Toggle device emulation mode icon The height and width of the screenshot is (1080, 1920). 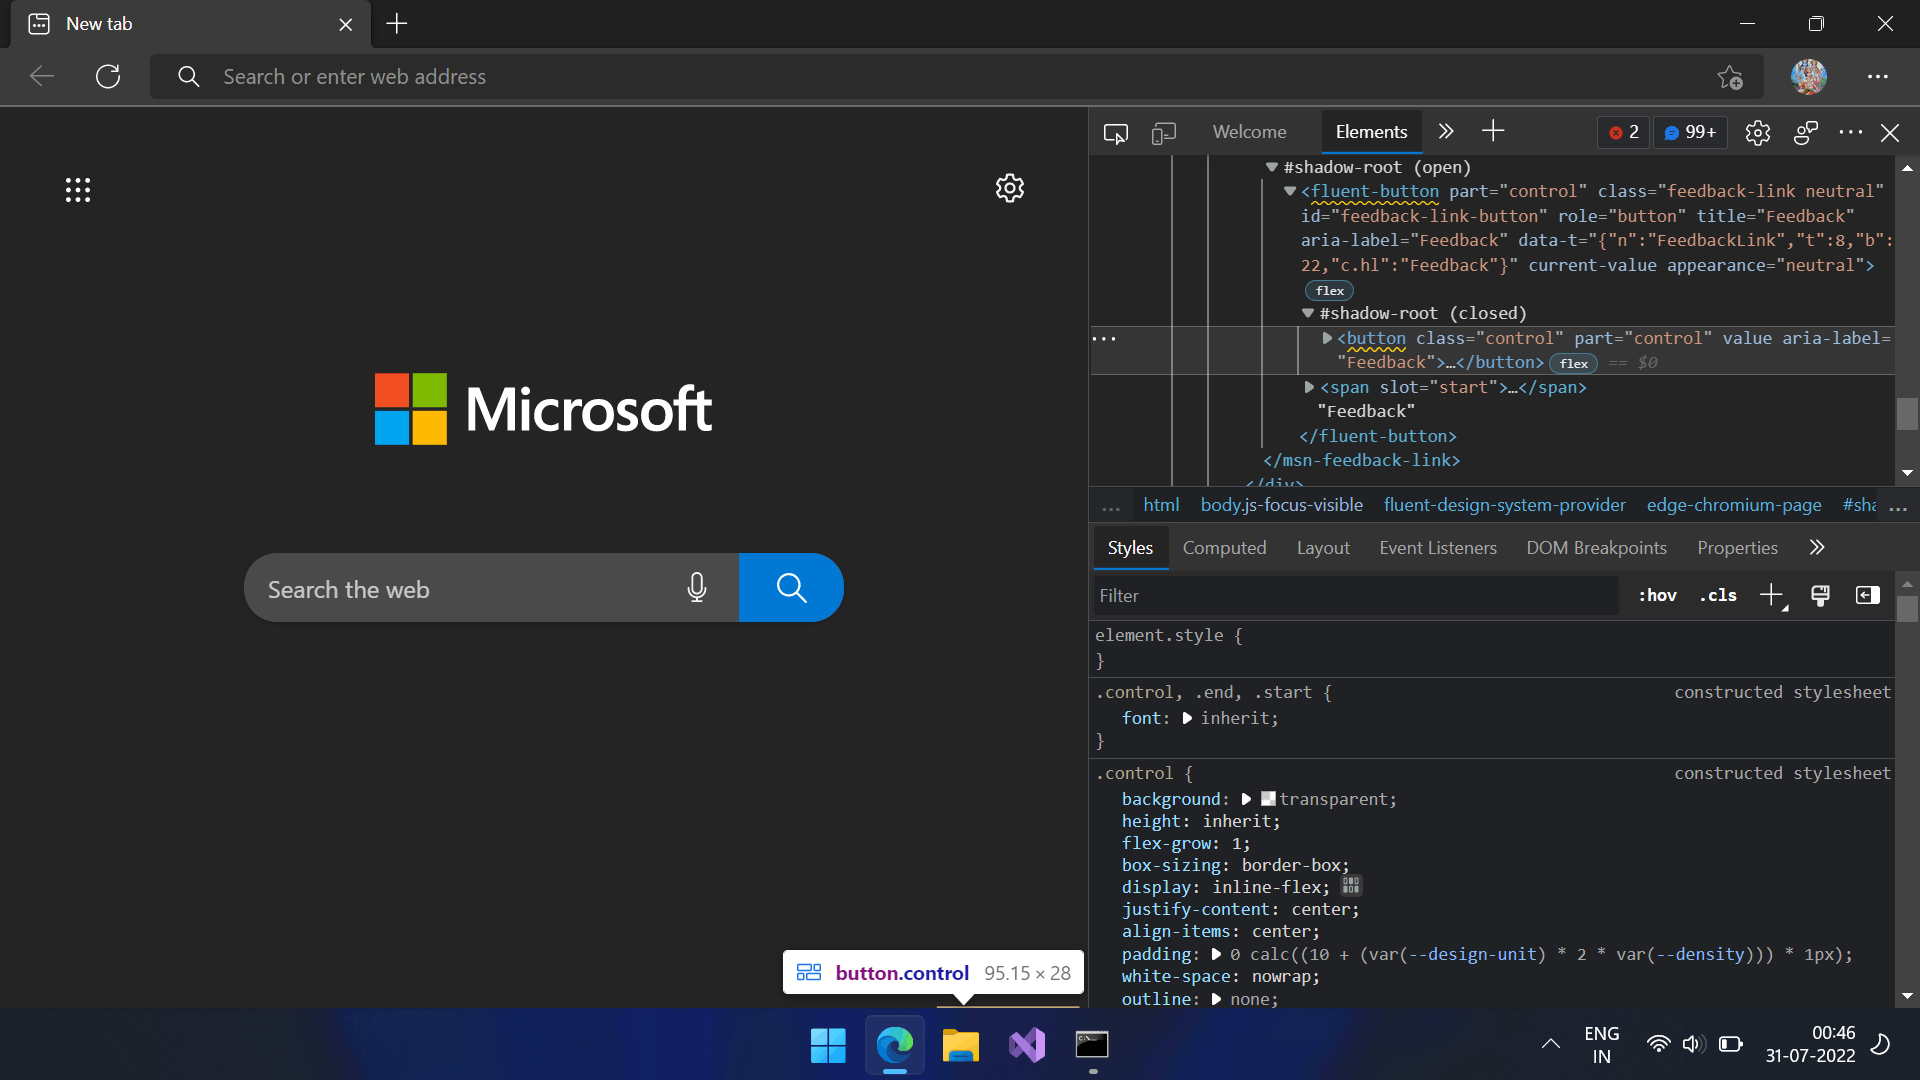click(x=1163, y=133)
